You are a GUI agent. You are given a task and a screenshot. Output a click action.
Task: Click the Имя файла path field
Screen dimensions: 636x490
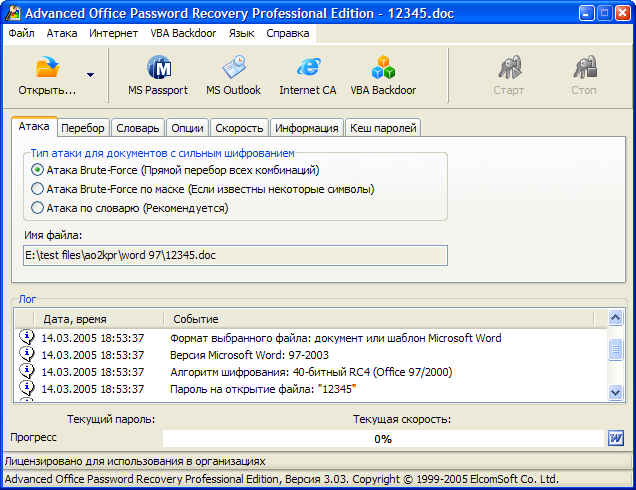(x=235, y=255)
